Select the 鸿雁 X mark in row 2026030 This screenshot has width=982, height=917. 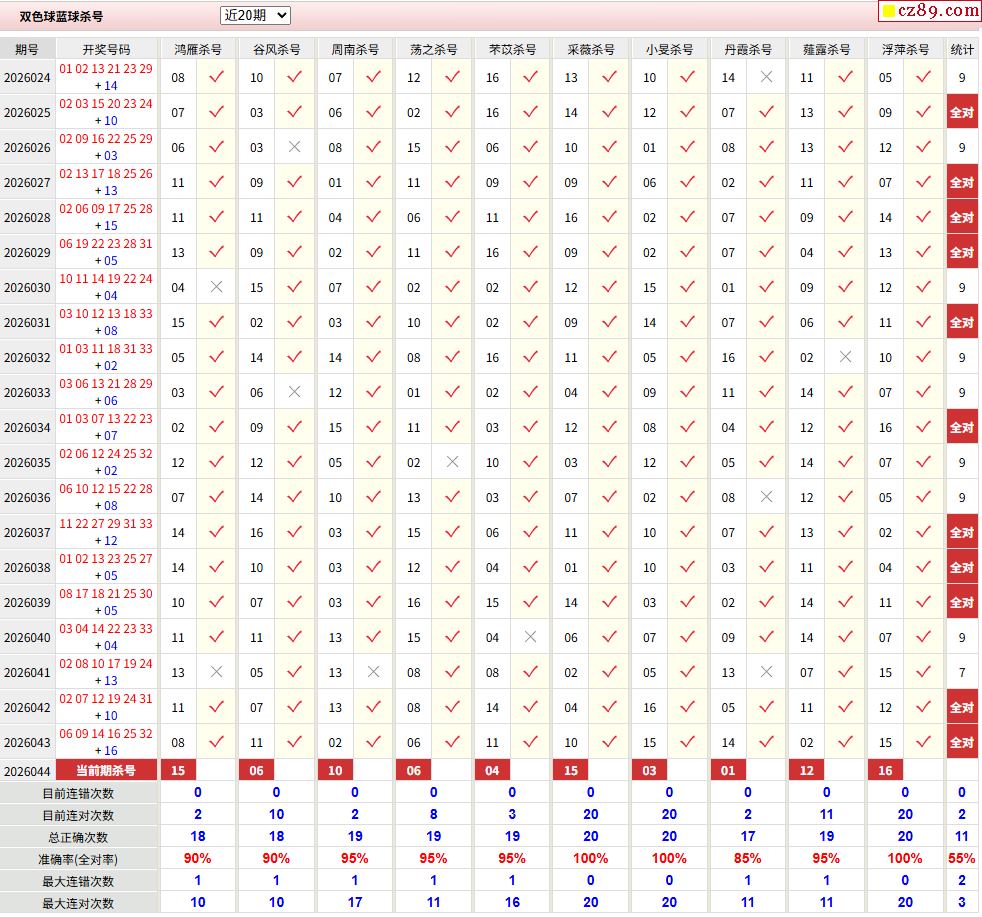tap(216, 287)
